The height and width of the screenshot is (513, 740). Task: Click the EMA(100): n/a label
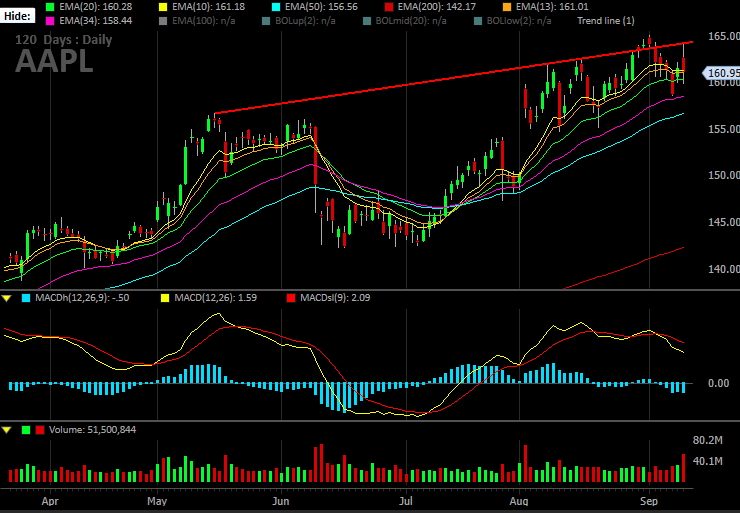pyautogui.click(x=204, y=21)
